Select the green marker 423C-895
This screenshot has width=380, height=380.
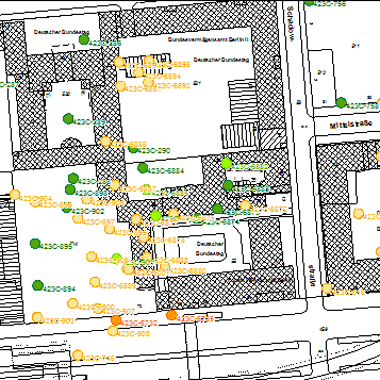35,244
